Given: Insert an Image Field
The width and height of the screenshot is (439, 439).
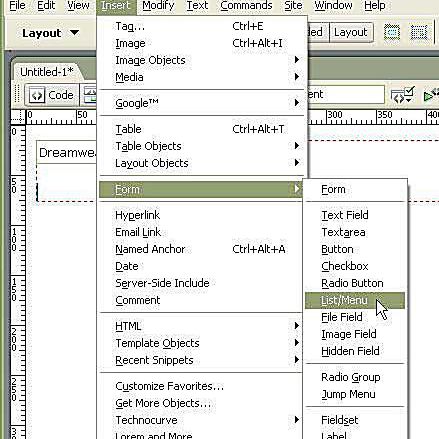Looking at the screenshot, I should coord(355,334).
